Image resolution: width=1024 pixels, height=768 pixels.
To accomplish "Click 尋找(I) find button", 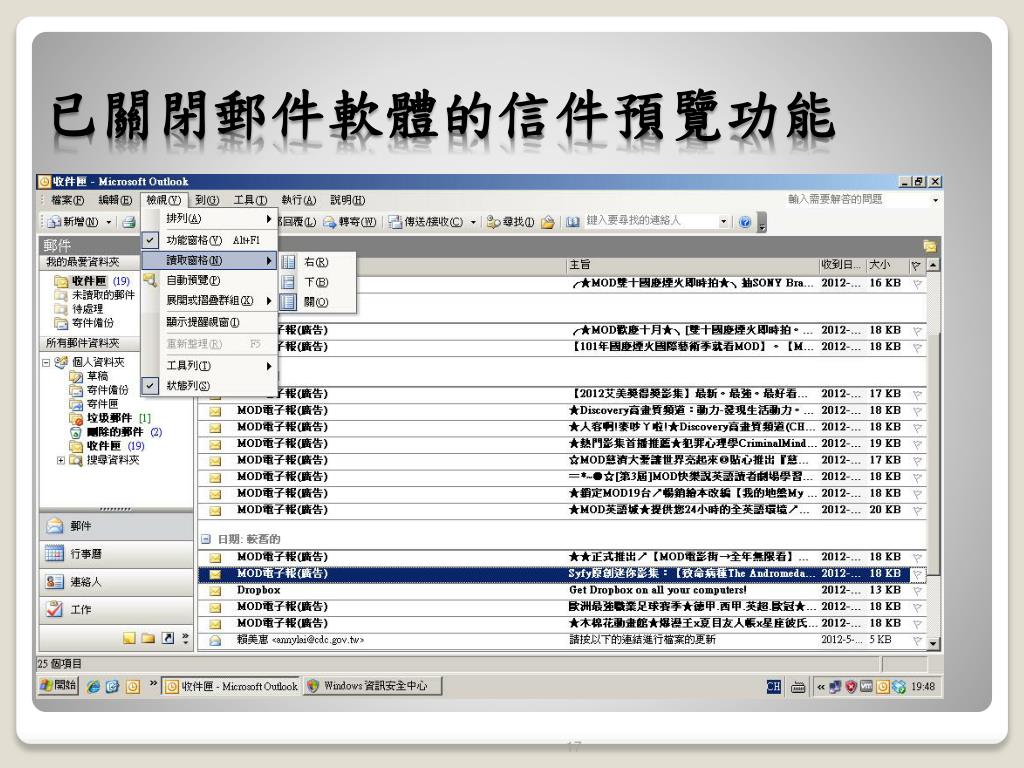I will (511, 222).
